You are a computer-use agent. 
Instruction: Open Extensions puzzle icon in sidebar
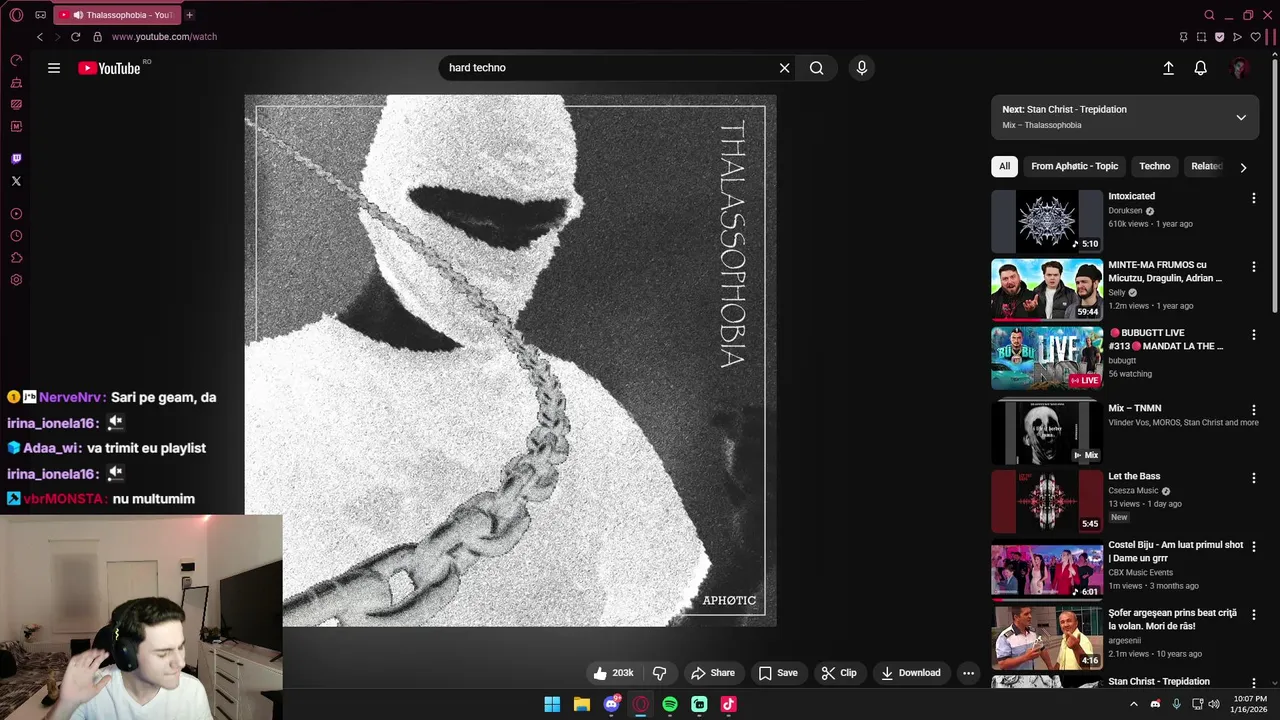pyautogui.click(x=16, y=258)
